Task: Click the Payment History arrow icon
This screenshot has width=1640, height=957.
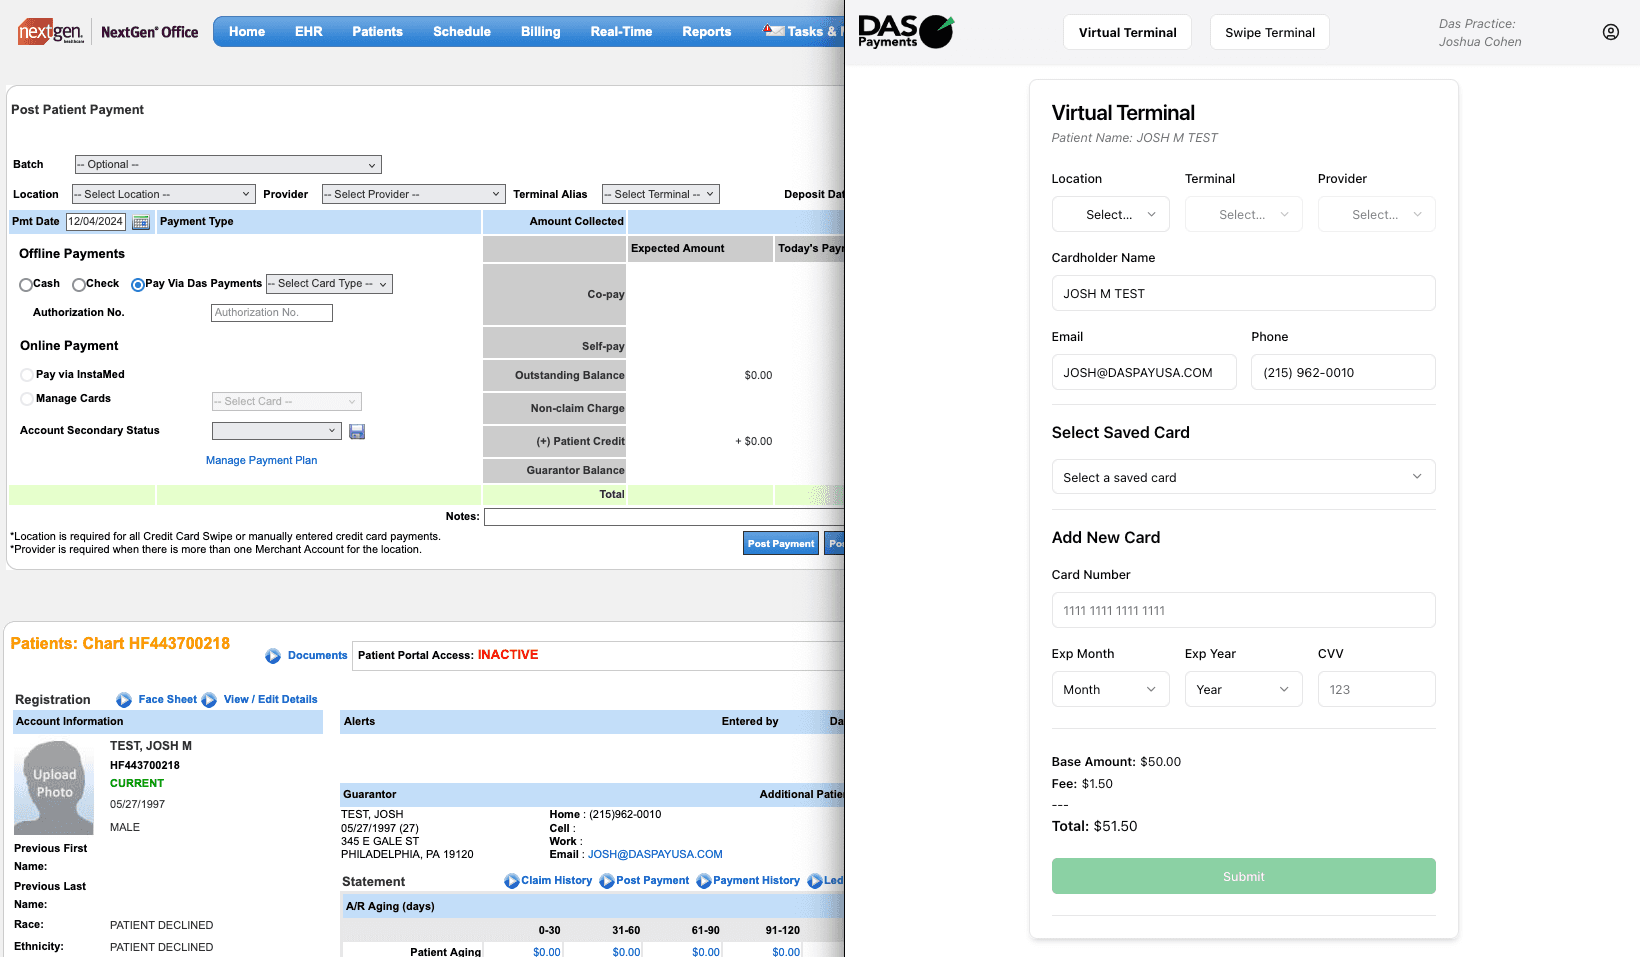Action: coord(704,881)
